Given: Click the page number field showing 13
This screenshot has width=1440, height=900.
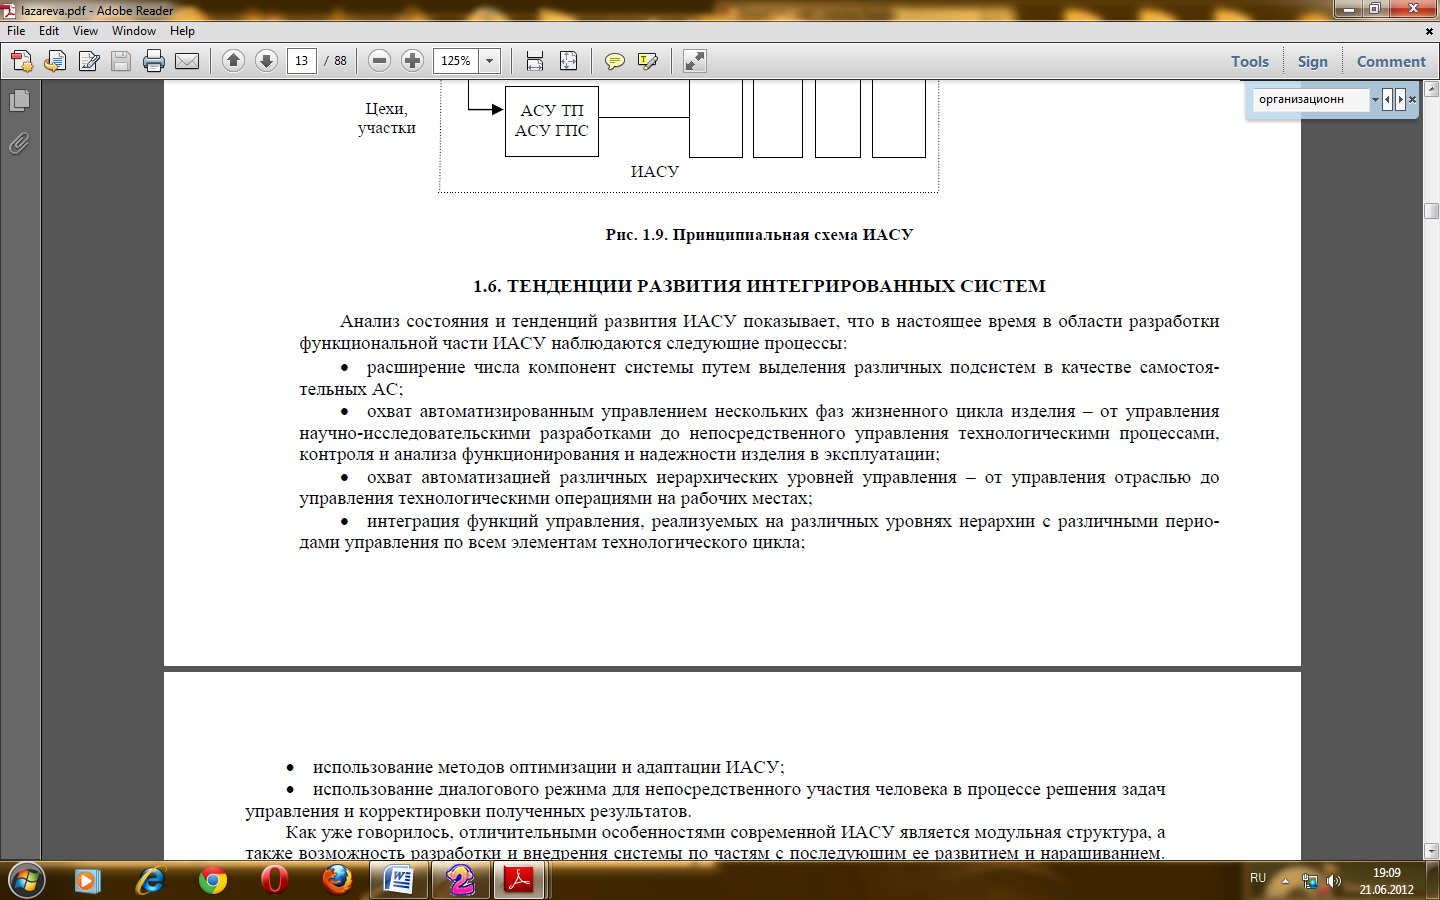Looking at the screenshot, I should click(x=301, y=61).
